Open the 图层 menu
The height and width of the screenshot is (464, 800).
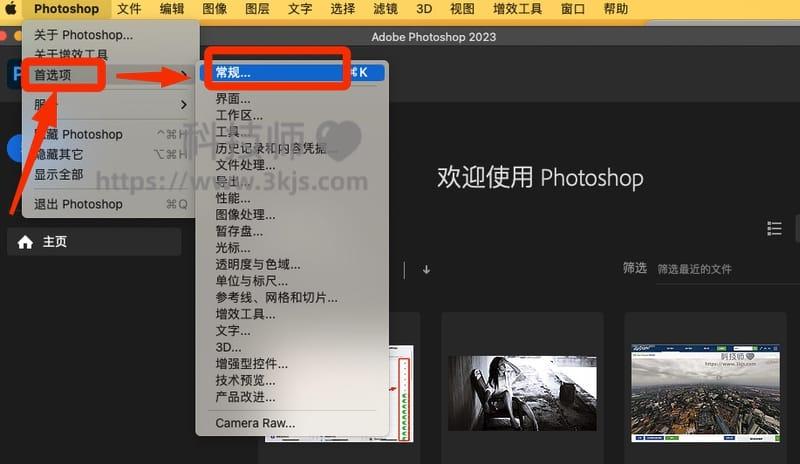pos(257,9)
